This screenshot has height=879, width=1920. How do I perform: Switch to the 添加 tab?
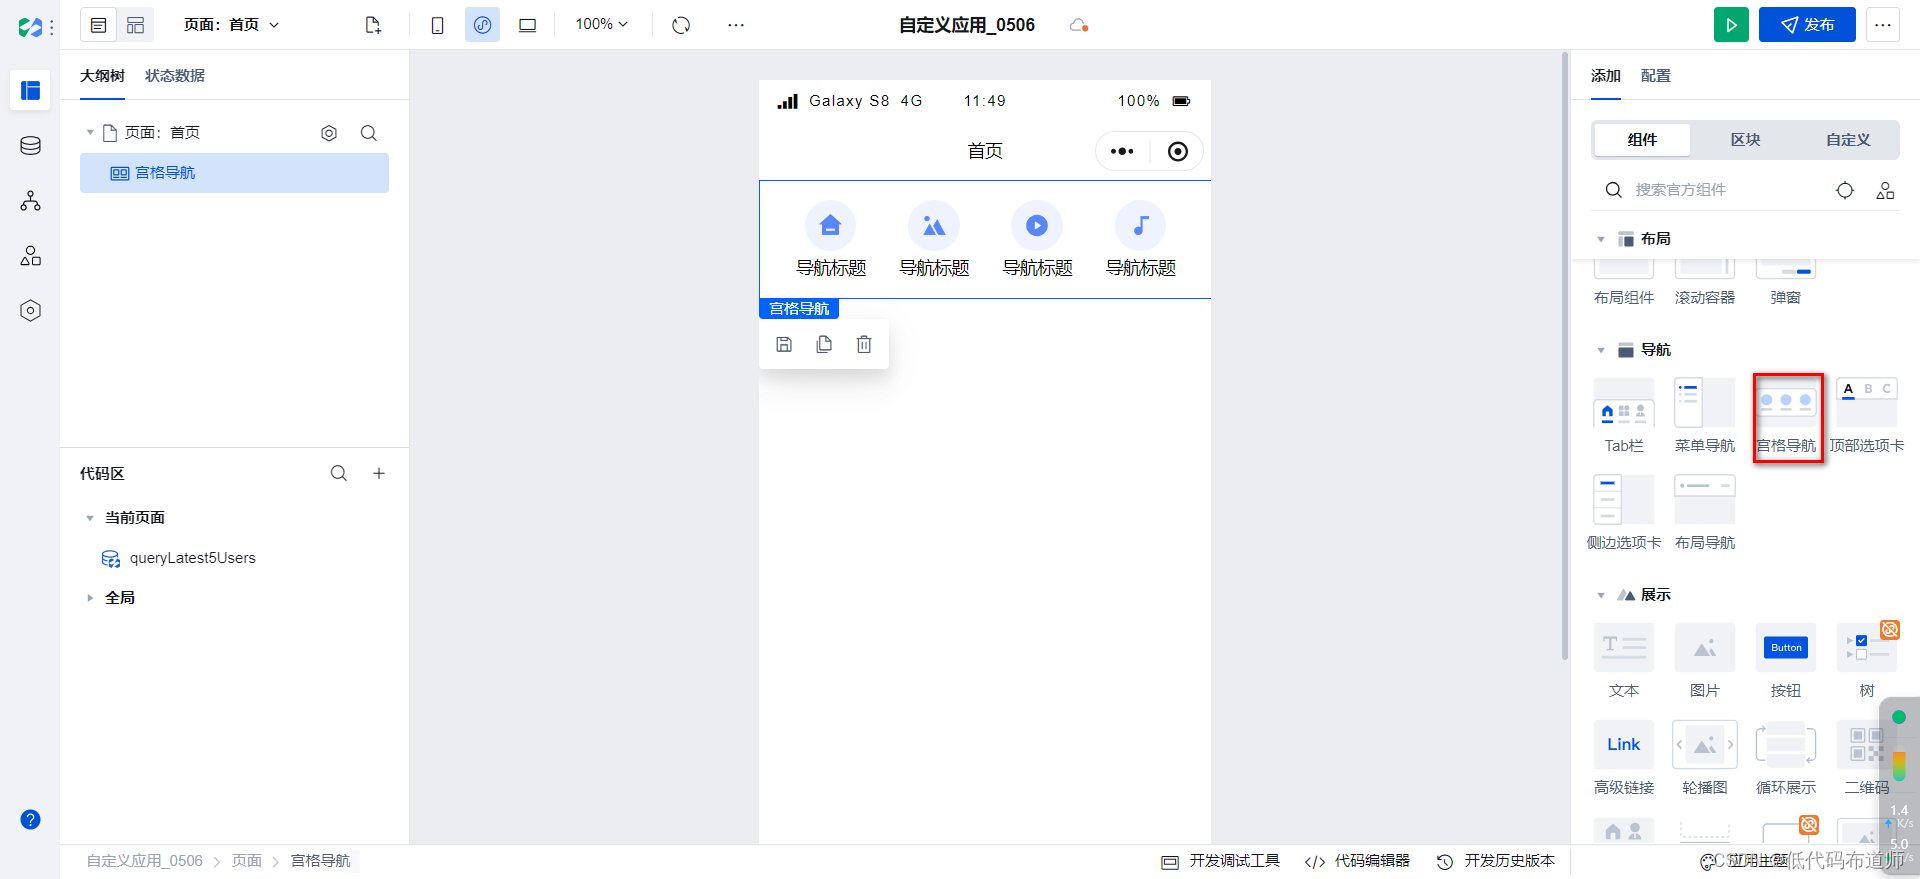(1606, 76)
